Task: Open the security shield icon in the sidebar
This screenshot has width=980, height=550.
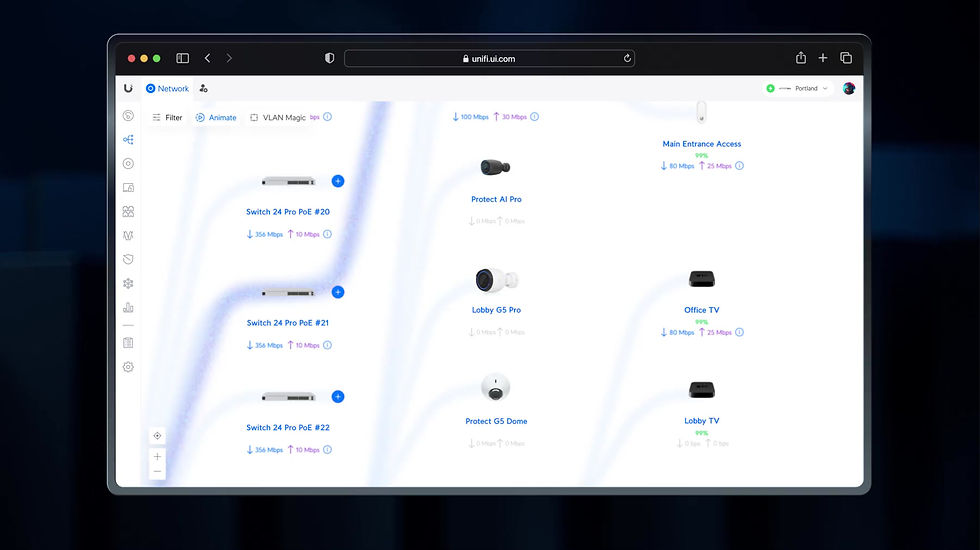Action: (x=128, y=259)
